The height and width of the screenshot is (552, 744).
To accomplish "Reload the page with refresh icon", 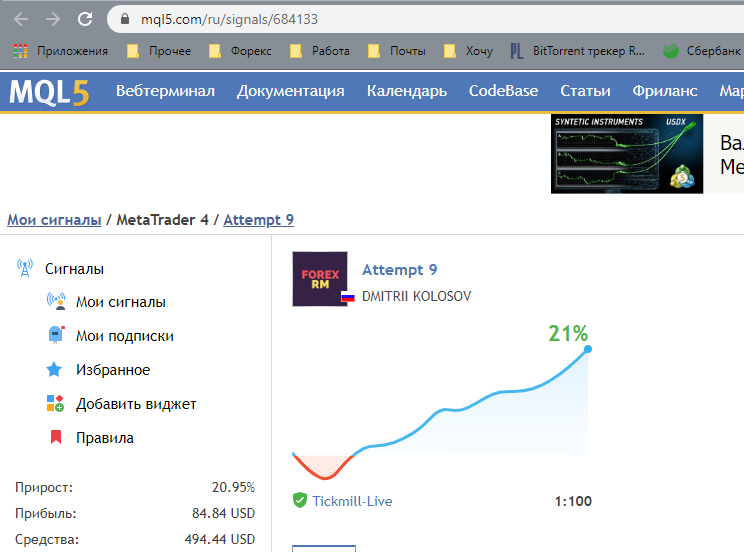I will [x=85, y=19].
